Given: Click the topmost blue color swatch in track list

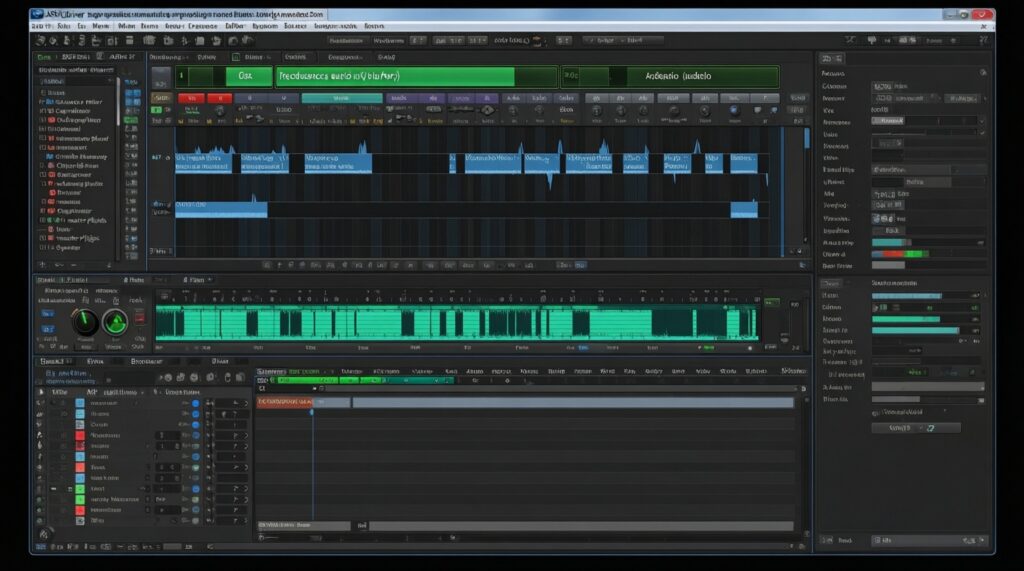Looking at the screenshot, I should [x=80, y=403].
